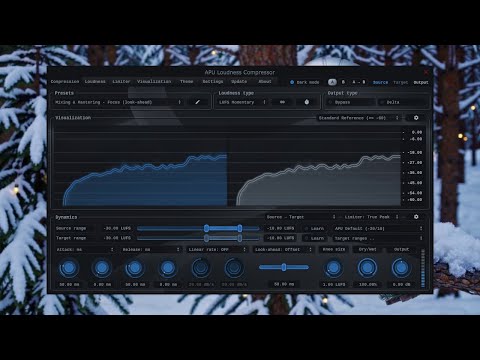This screenshot has width=480, height=360.
Task: Open the APU Default (-30/10) dropdown
Action: pos(379,228)
